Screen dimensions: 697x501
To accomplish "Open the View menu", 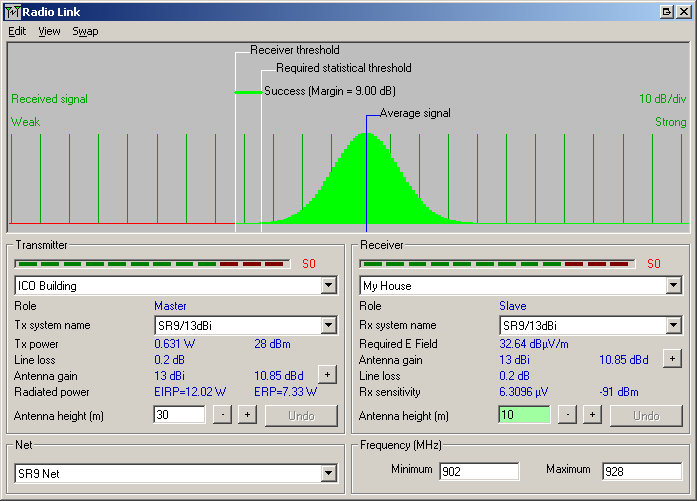I will coord(49,31).
